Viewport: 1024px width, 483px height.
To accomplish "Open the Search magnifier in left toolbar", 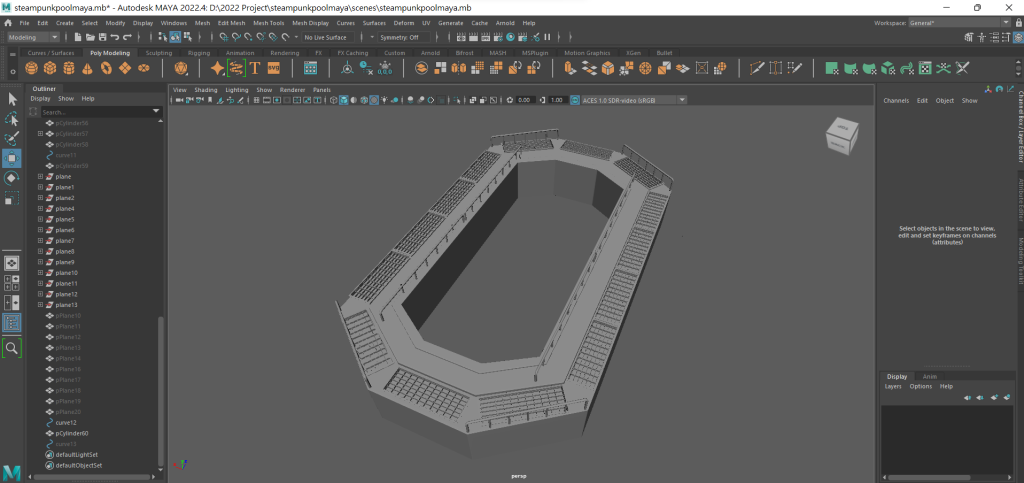I will (12, 349).
